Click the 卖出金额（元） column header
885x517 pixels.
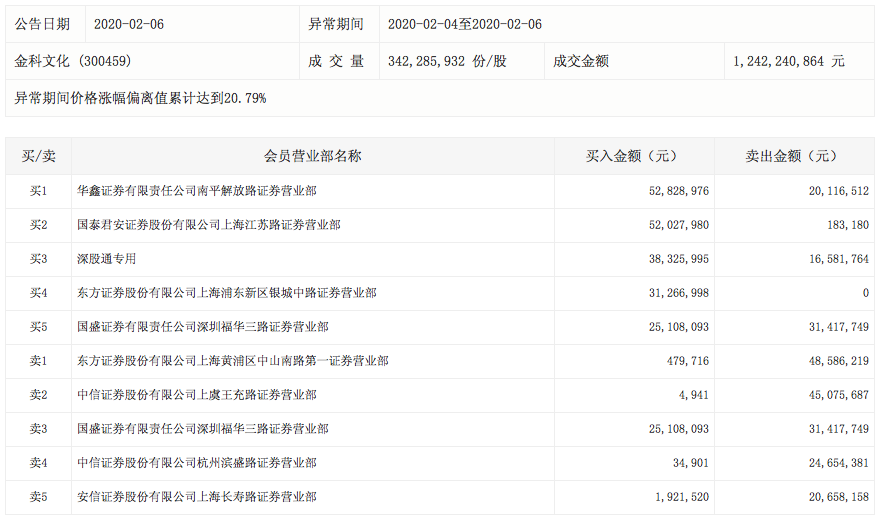click(x=794, y=156)
